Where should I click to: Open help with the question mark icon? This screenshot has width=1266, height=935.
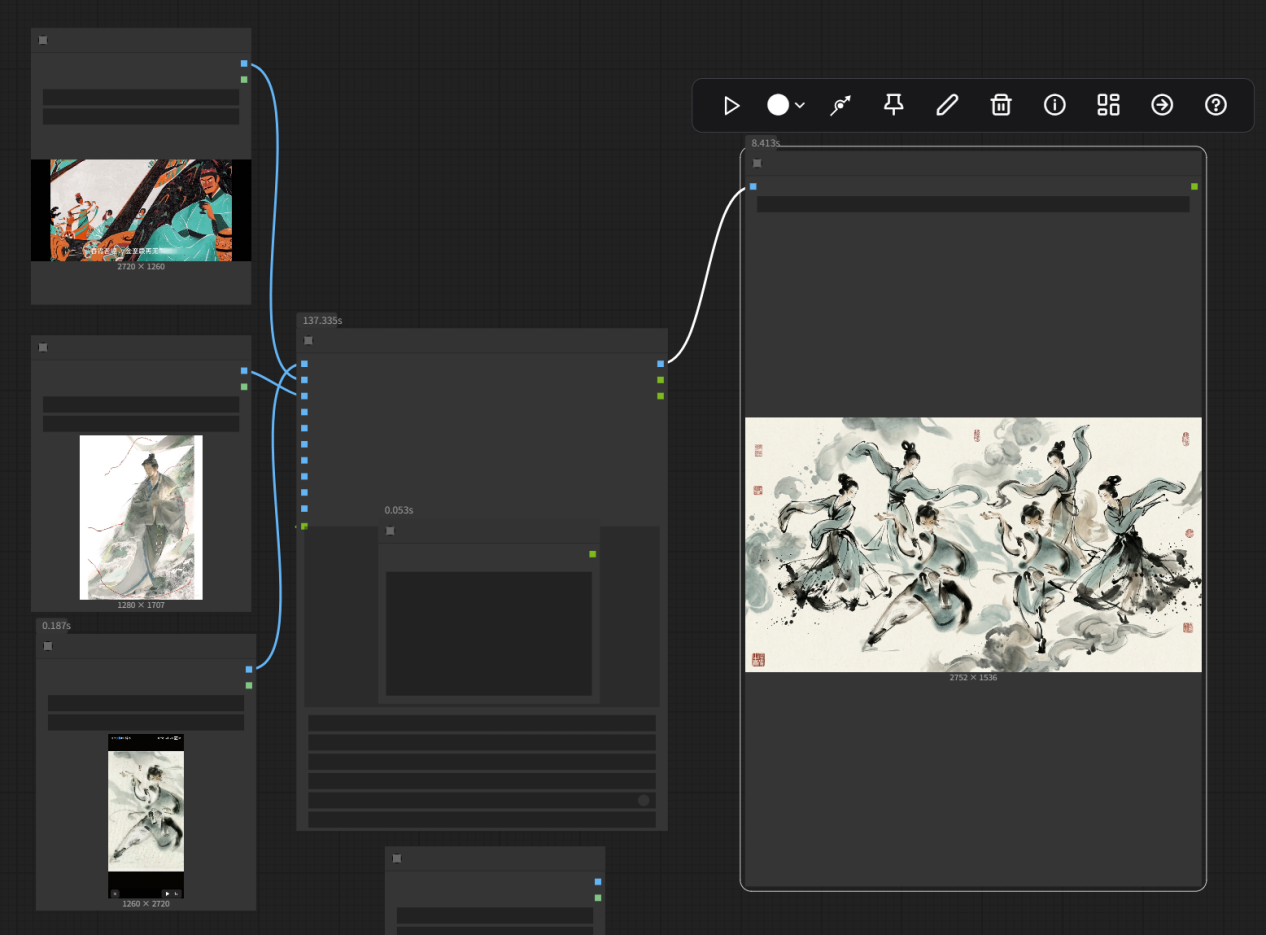[1215, 105]
